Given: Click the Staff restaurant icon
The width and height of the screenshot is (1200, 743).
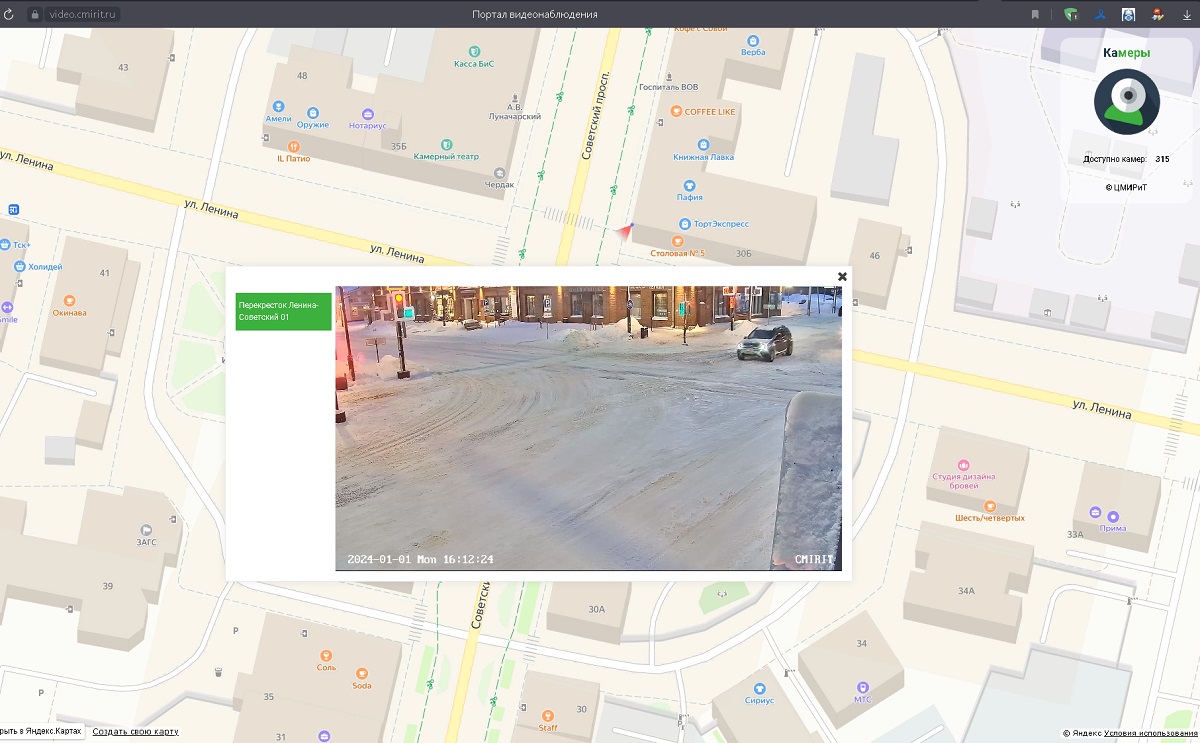Looking at the screenshot, I should 547,715.
